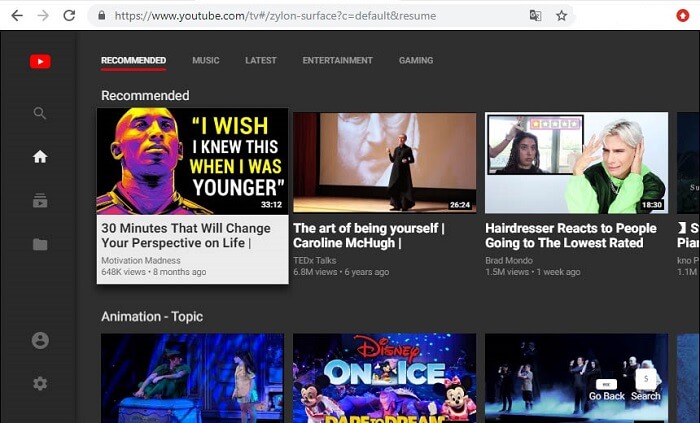700x423 pixels.
Task: Switch to the Entertainment tab
Action: pyautogui.click(x=338, y=60)
